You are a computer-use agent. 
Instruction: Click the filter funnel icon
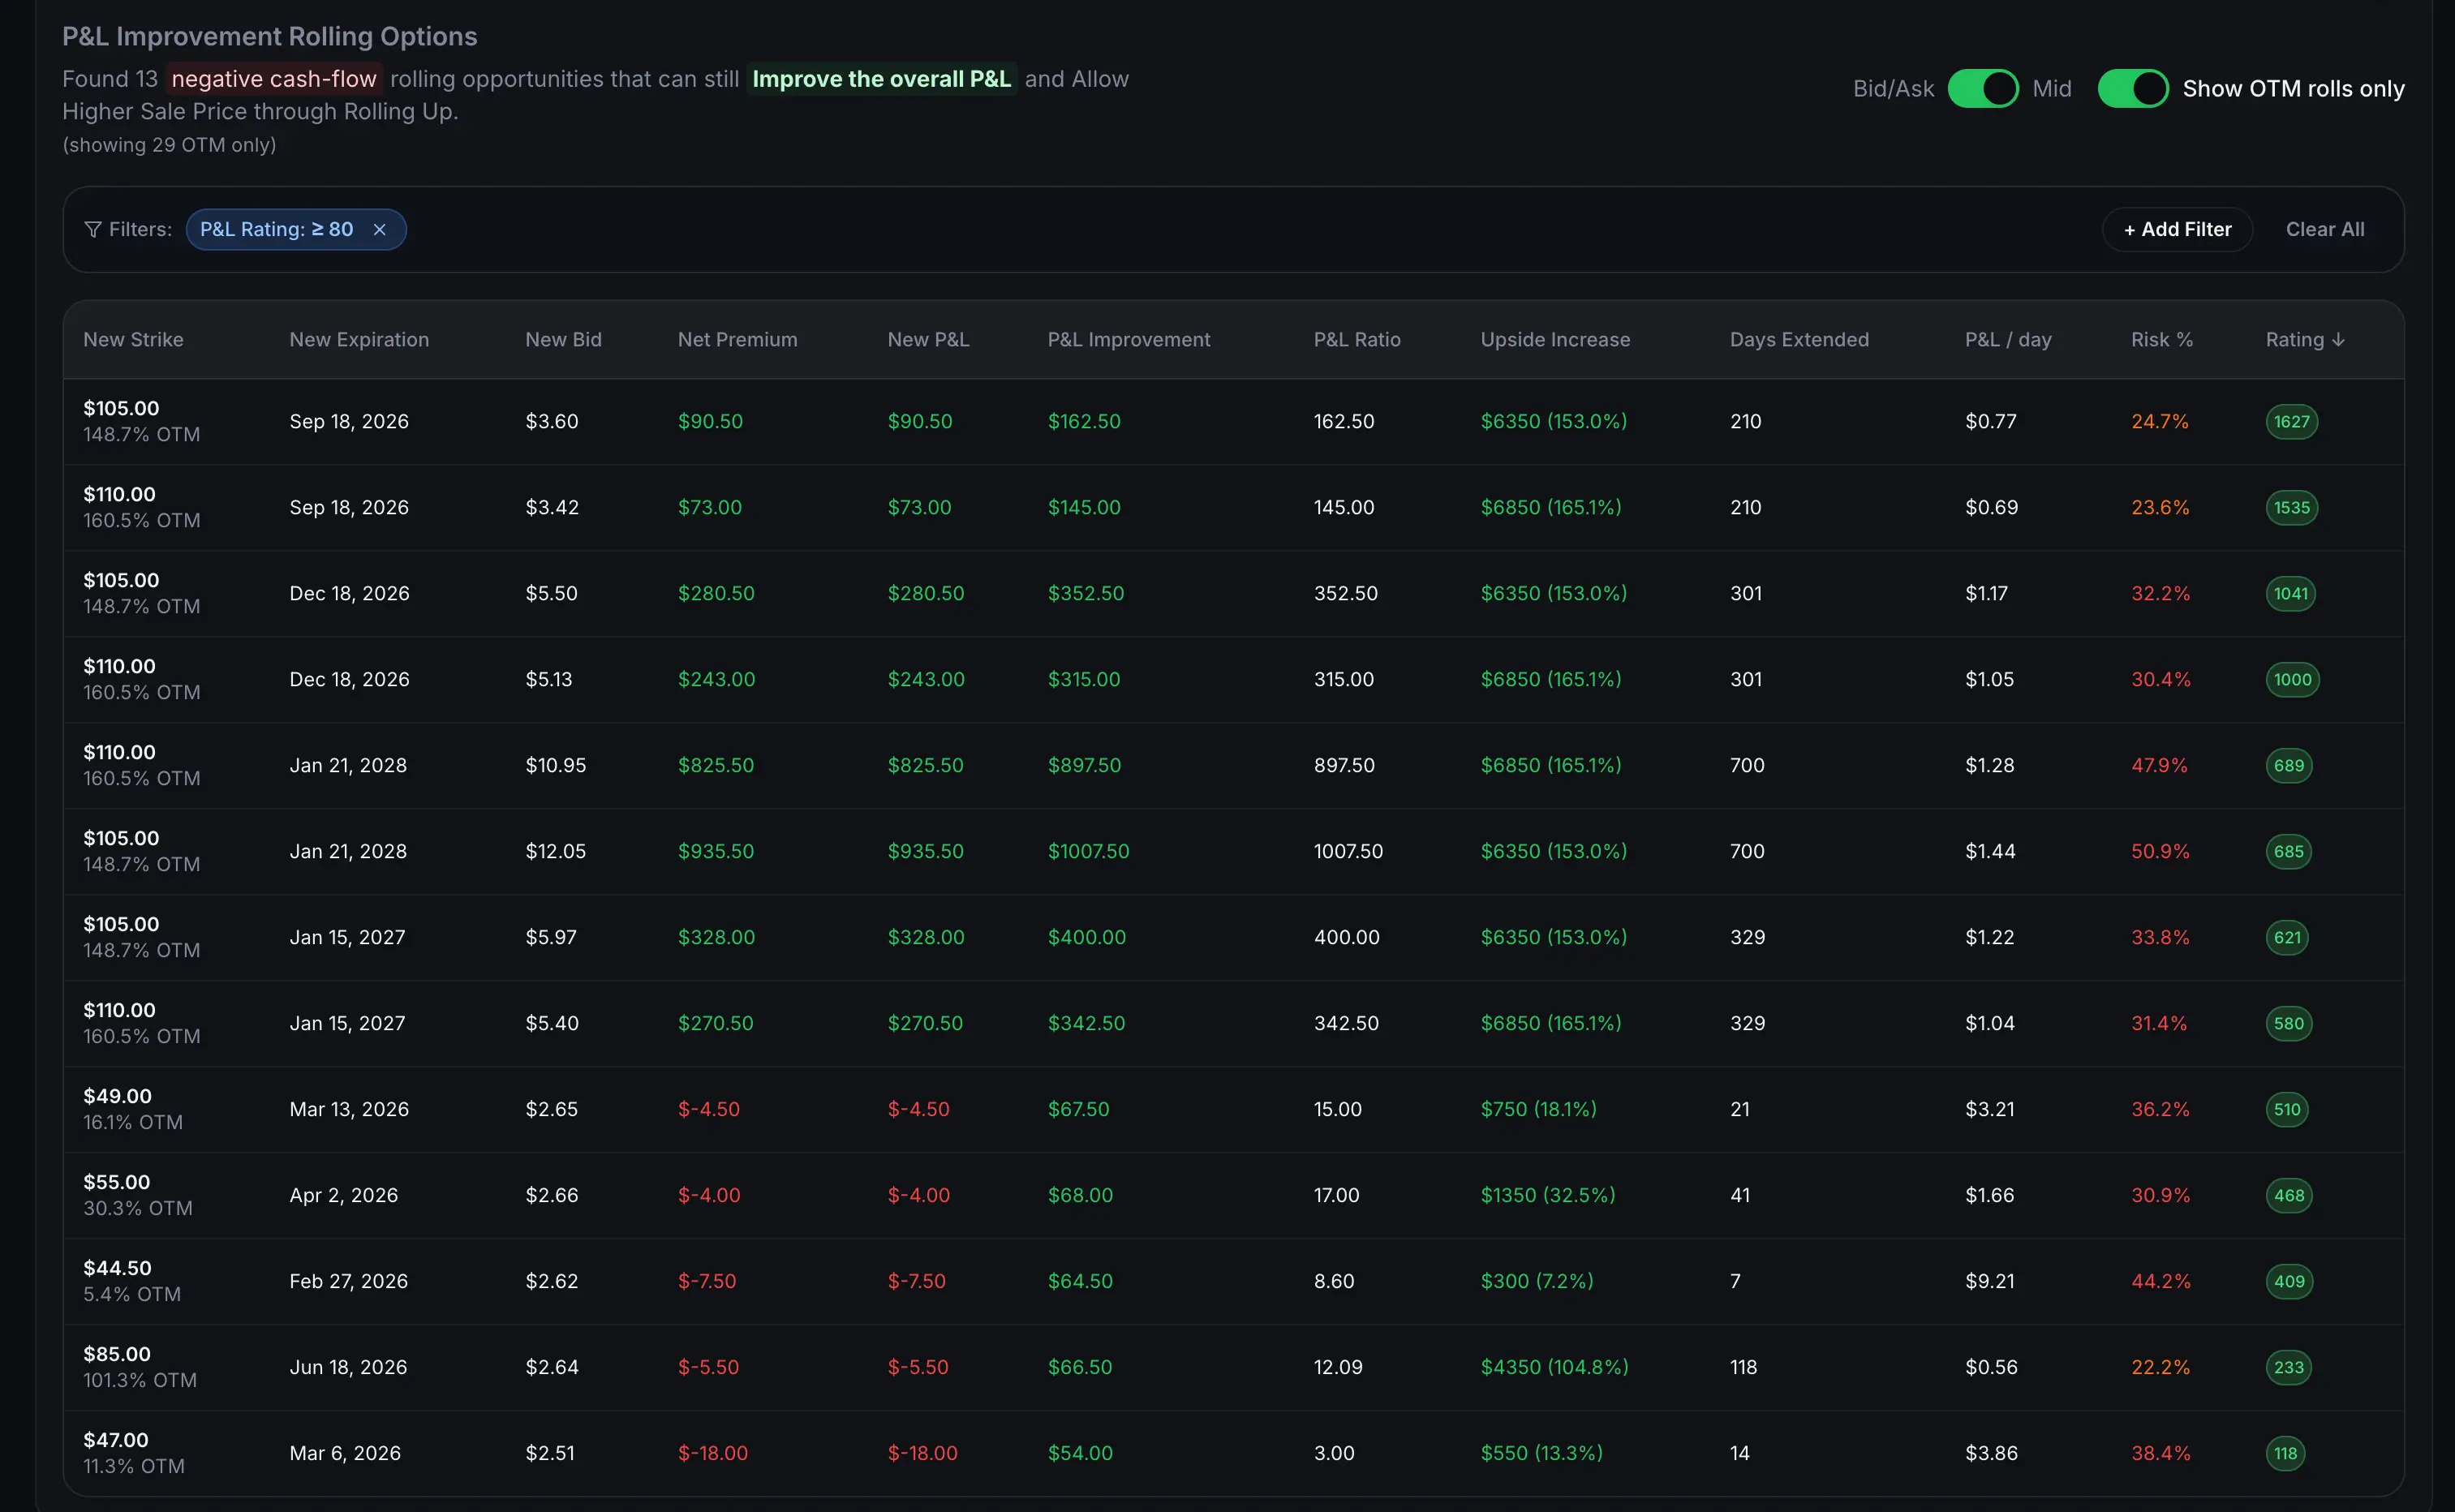(x=93, y=229)
